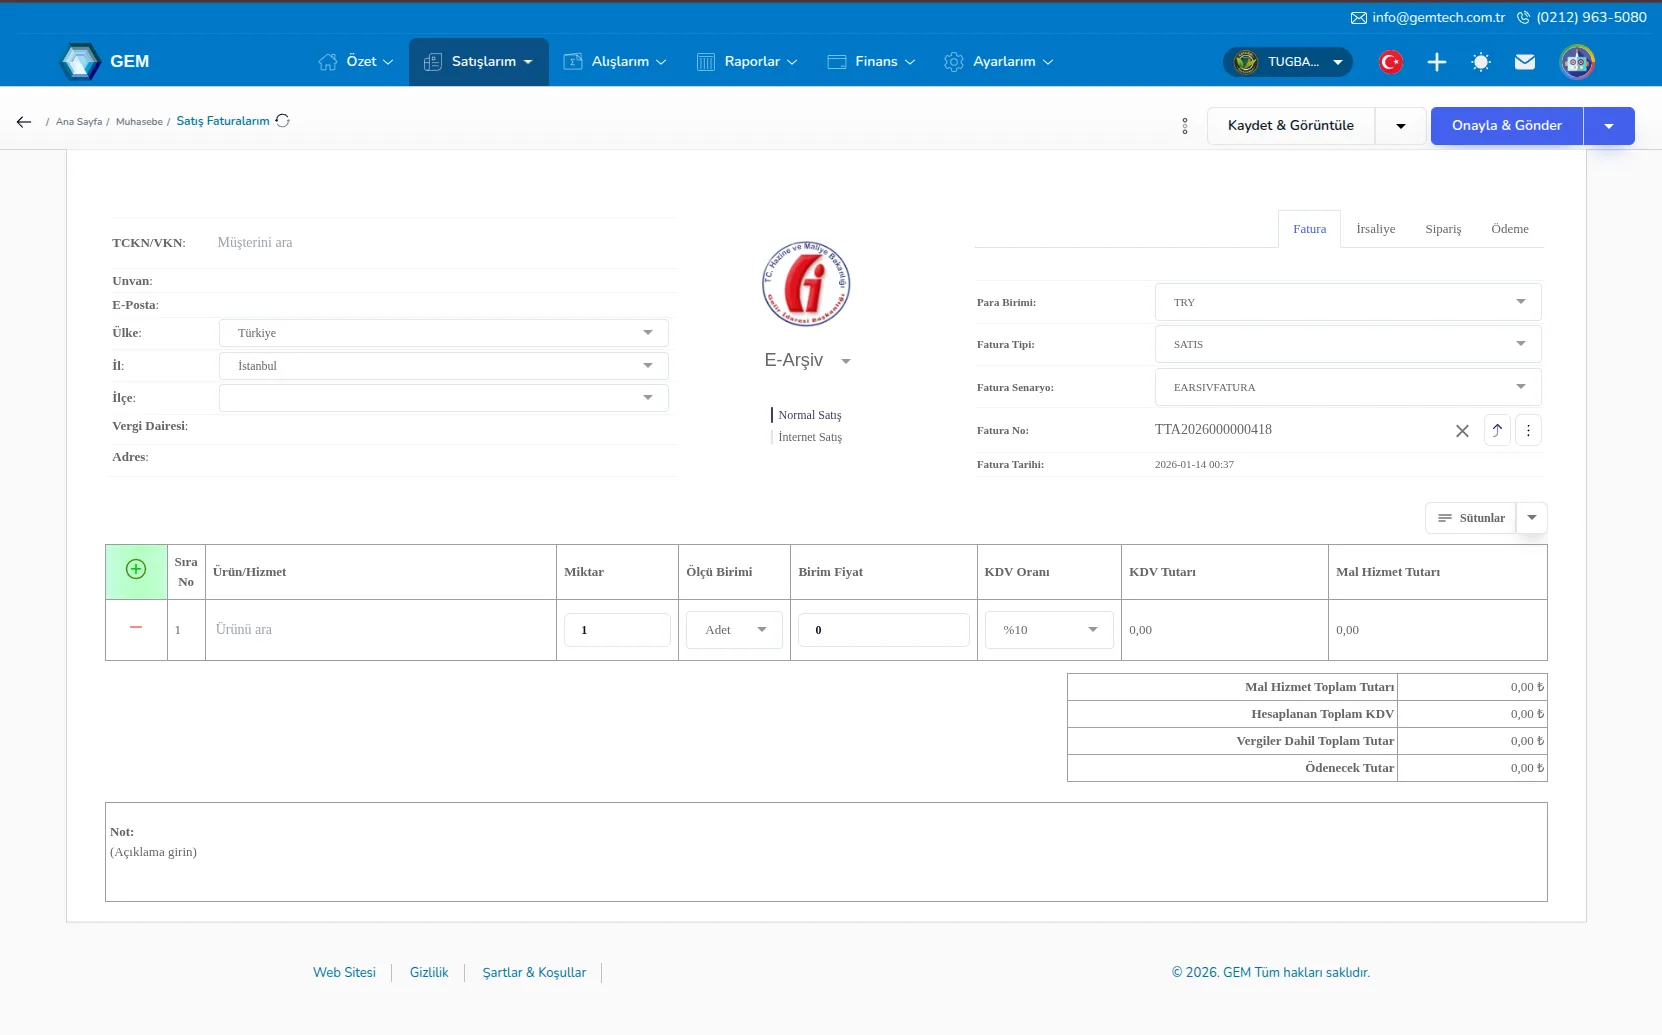Open Fatura Tipi dropdown showing SATIS
This screenshot has height=1035, width=1662.
[1348, 344]
